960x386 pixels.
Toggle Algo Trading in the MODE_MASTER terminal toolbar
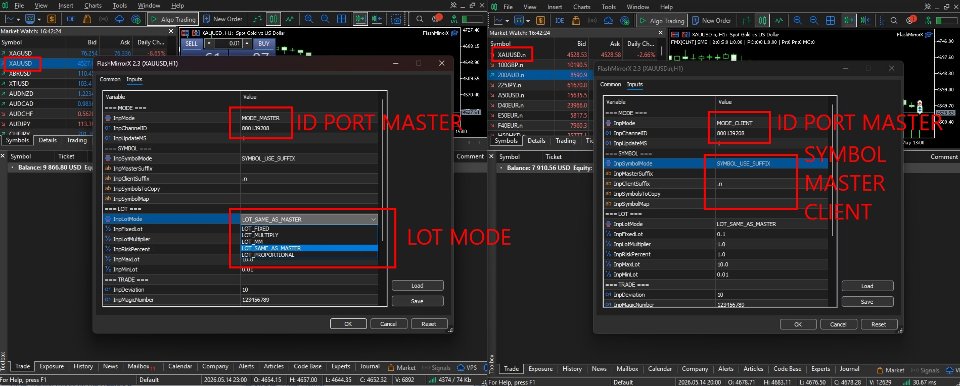pos(173,20)
